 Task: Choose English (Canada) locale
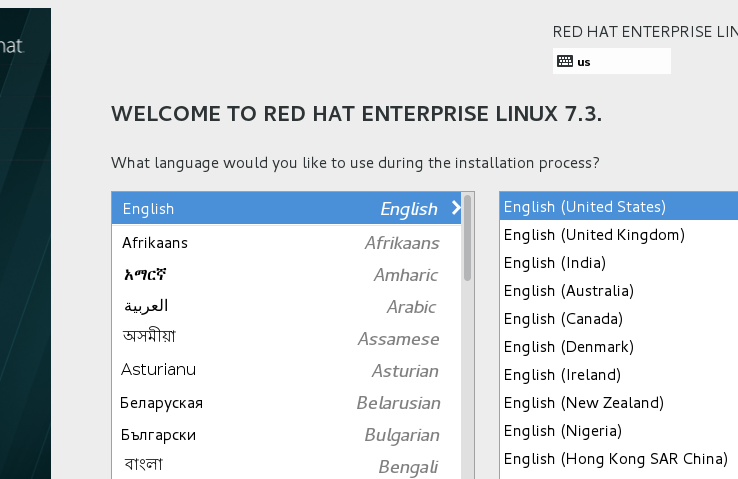coord(618,319)
